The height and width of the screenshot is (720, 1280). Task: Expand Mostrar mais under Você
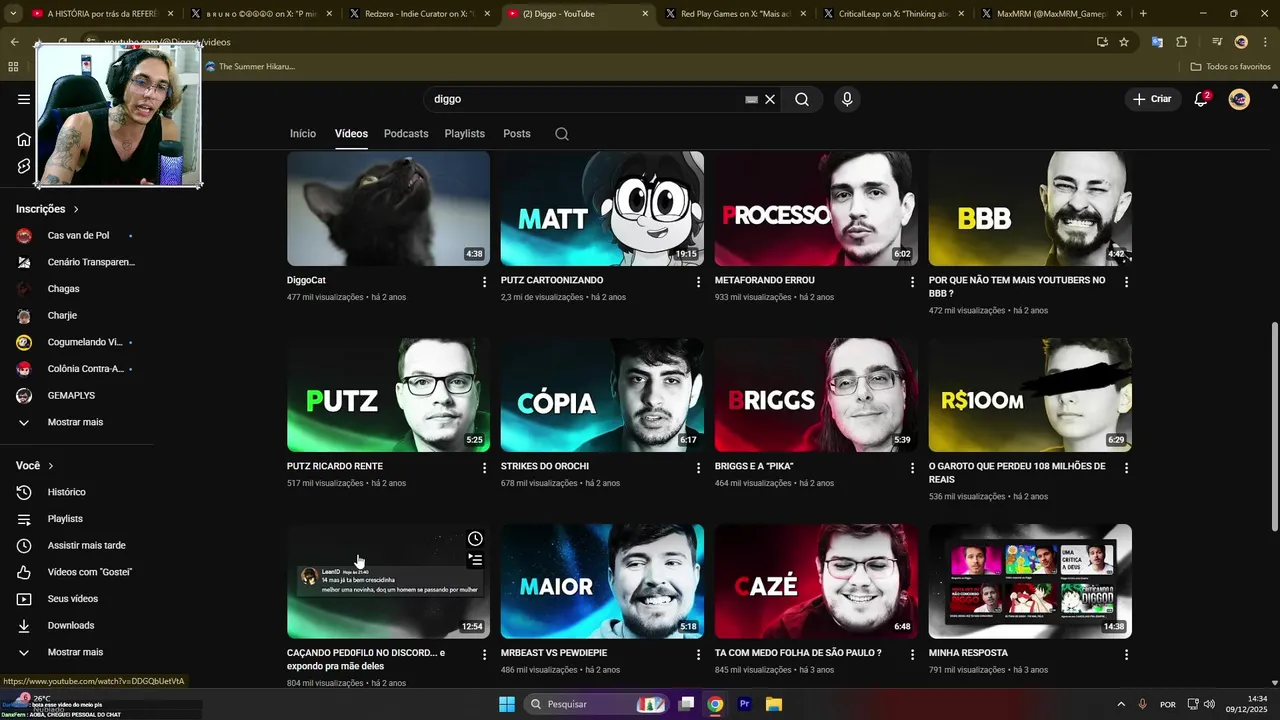tap(76, 652)
